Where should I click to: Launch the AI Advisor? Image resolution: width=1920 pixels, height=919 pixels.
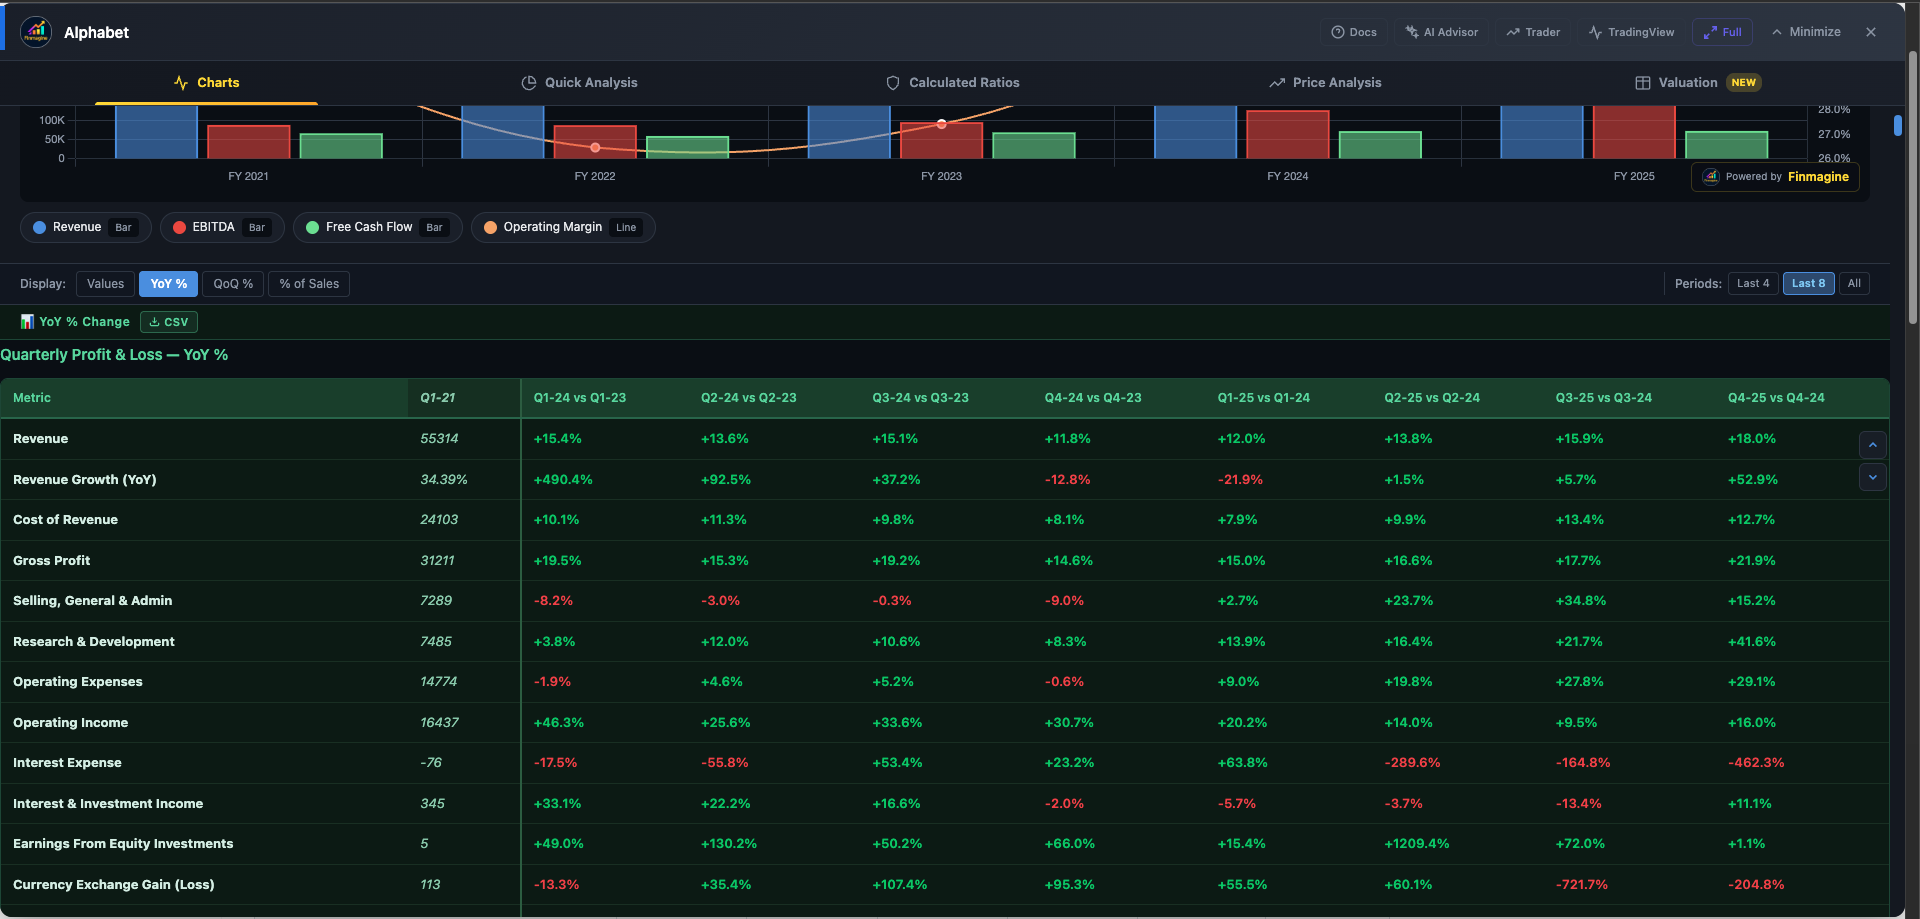1441,31
